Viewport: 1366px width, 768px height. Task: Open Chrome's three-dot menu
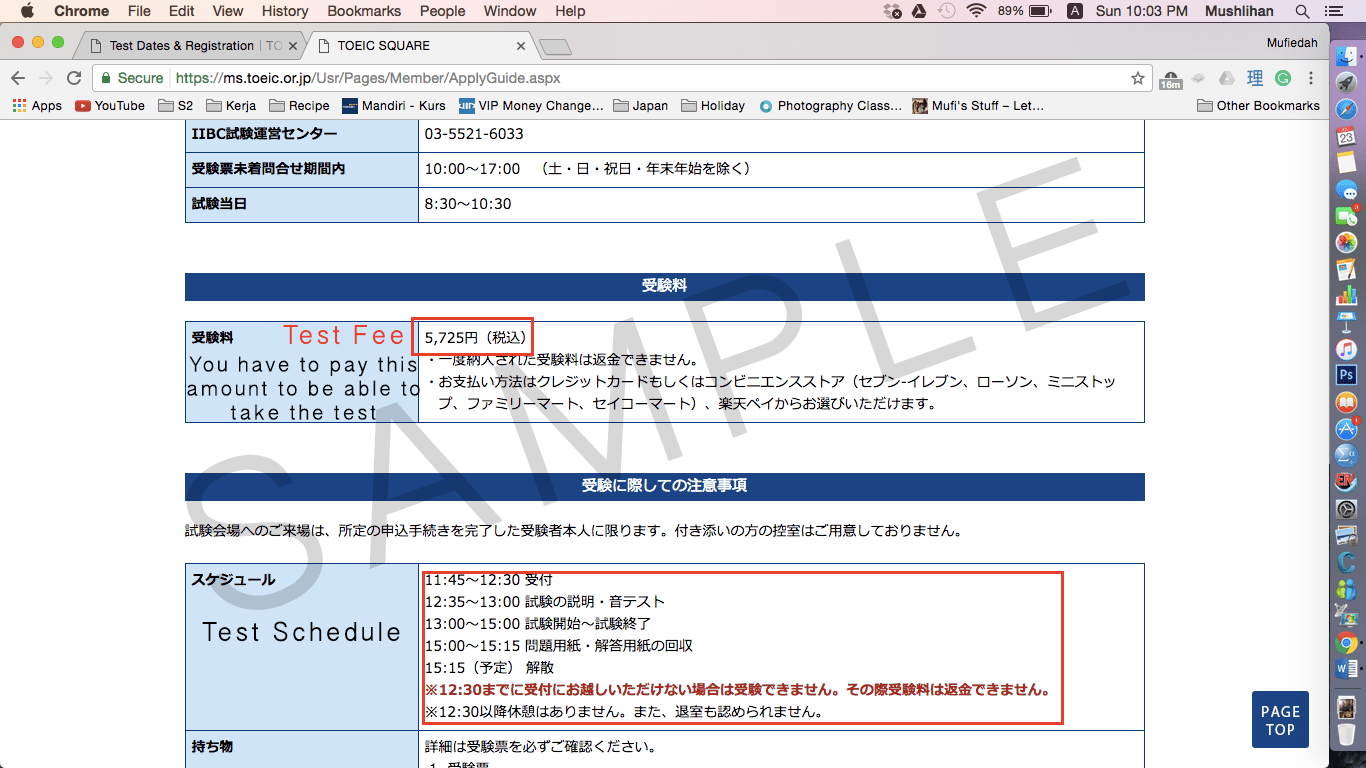point(1311,78)
